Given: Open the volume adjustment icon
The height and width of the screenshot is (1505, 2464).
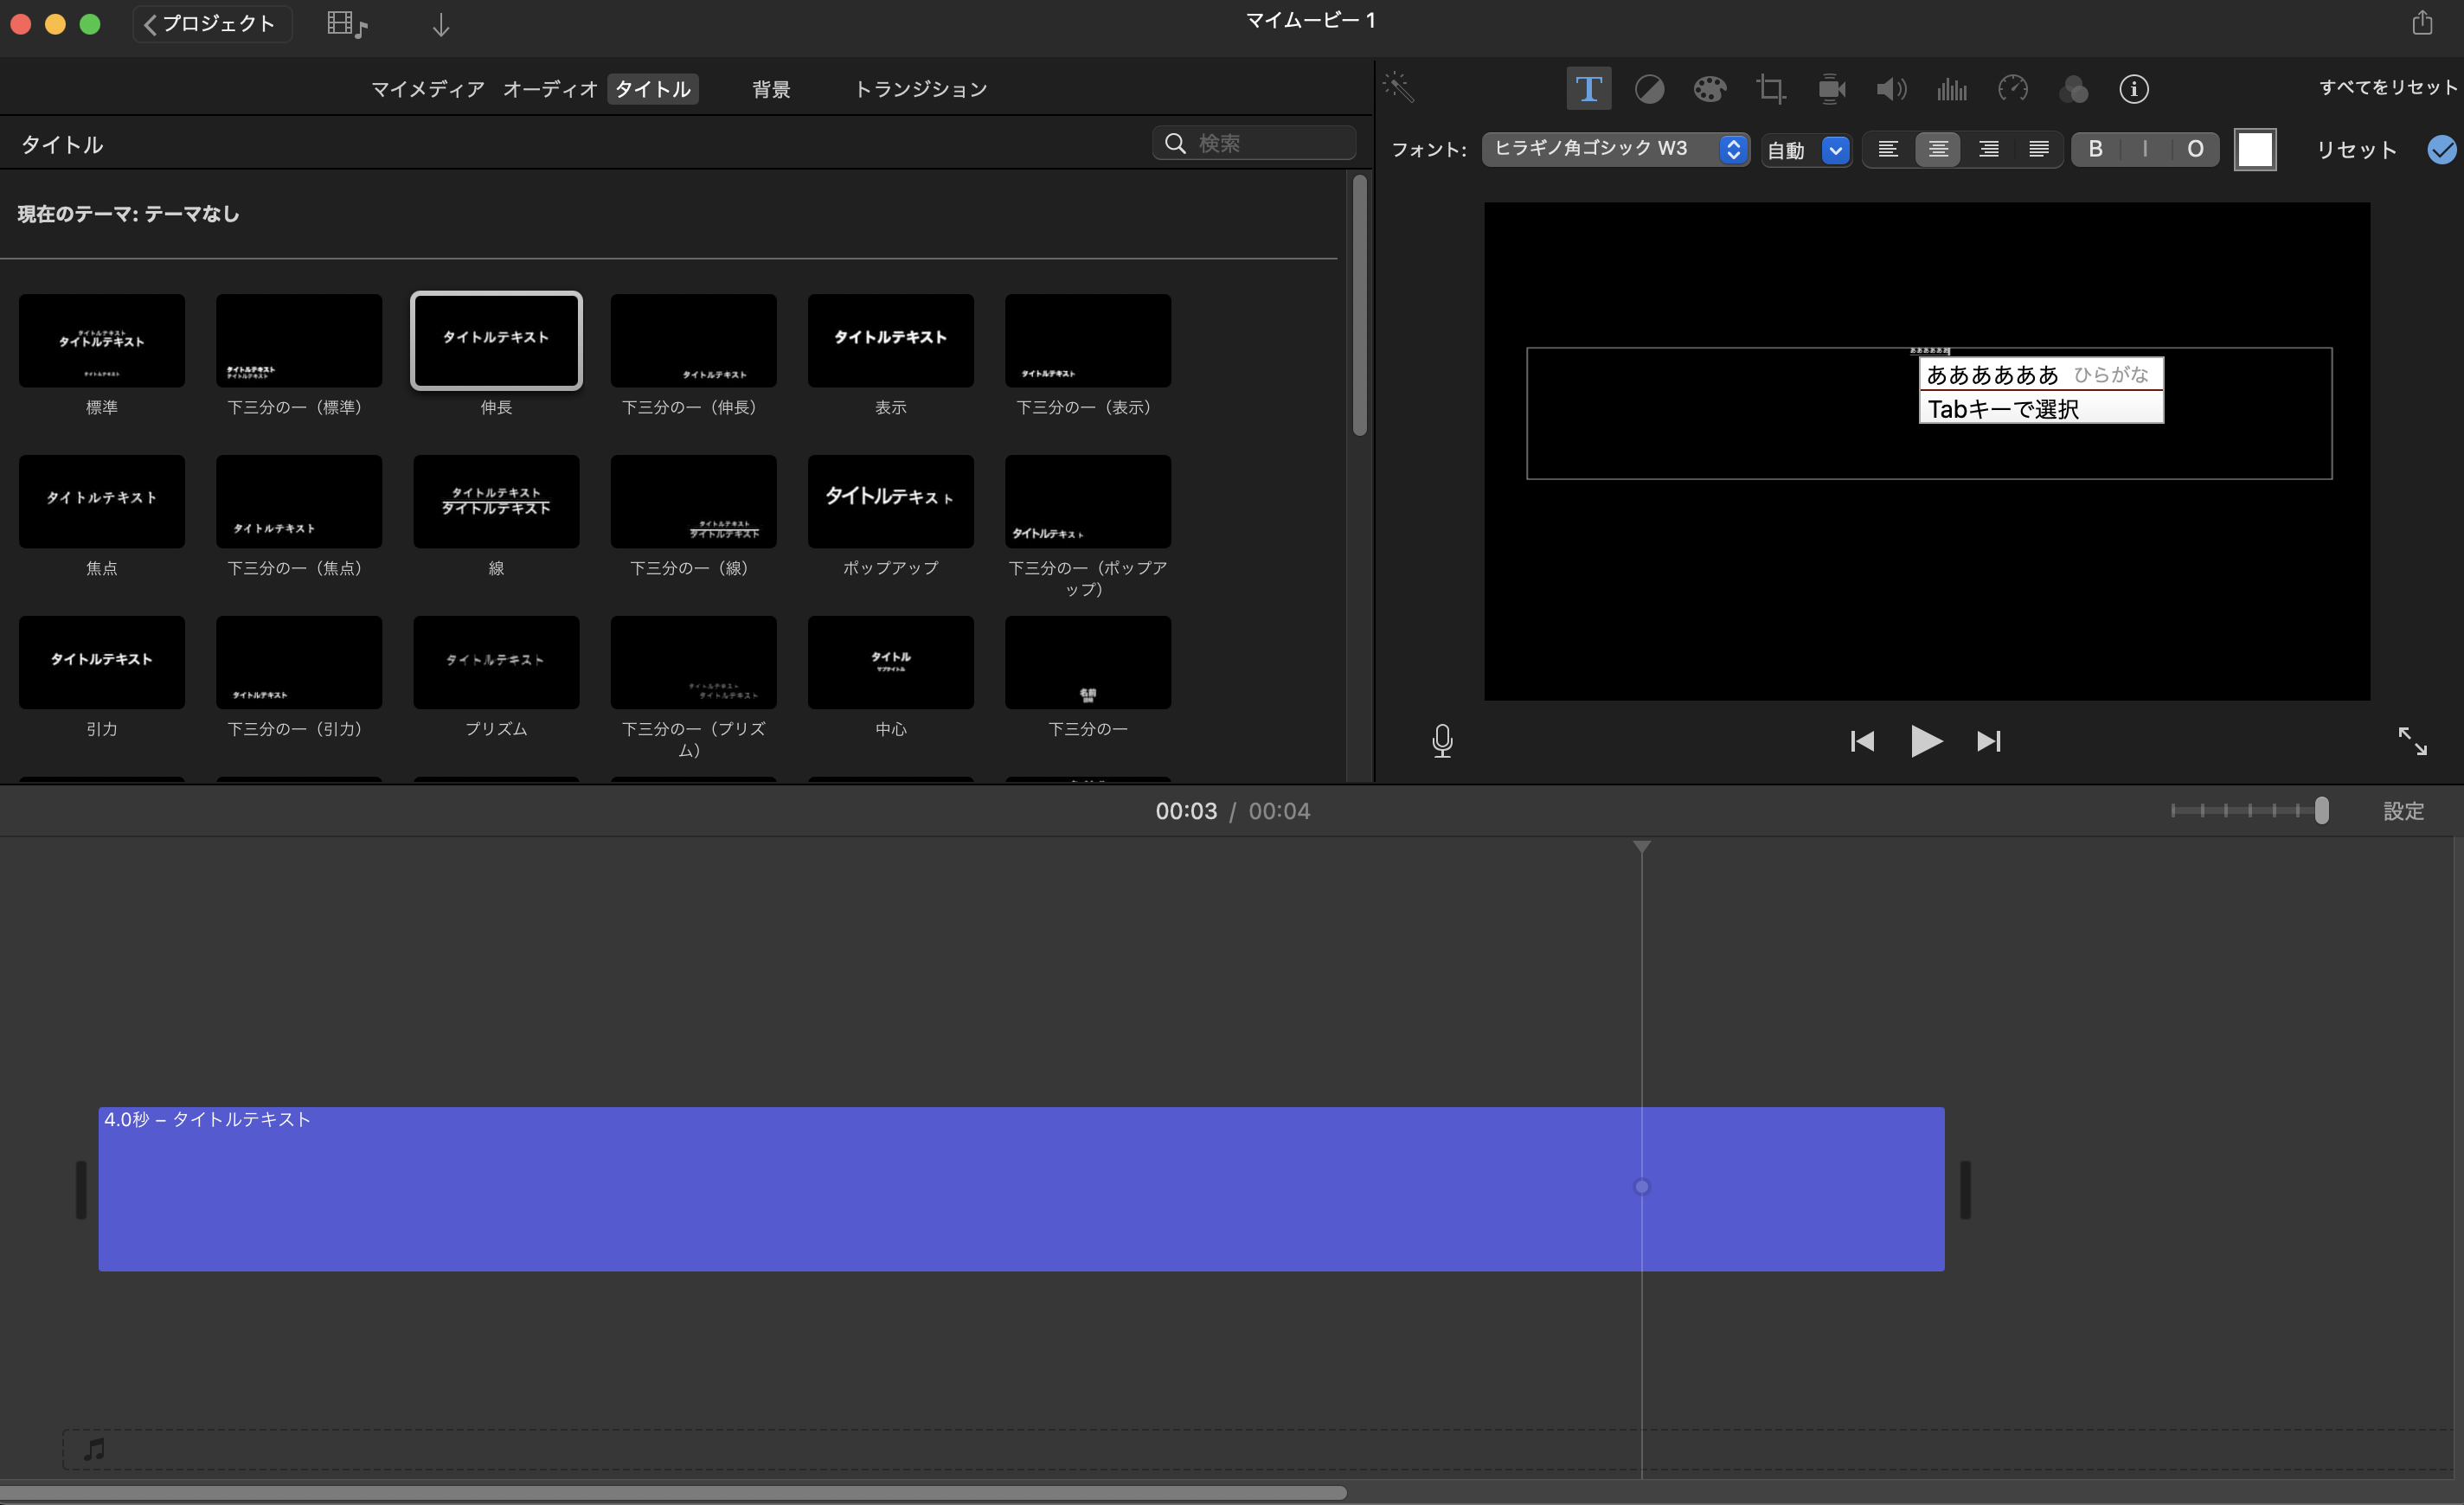Looking at the screenshot, I should click(x=1891, y=89).
